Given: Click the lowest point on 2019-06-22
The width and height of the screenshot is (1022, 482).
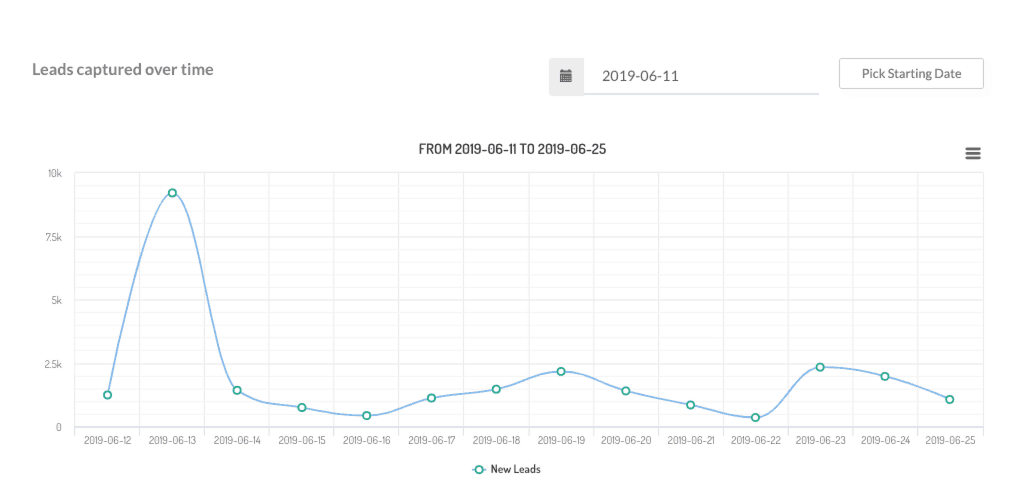Looking at the screenshot, I should (x=755, y=418).
